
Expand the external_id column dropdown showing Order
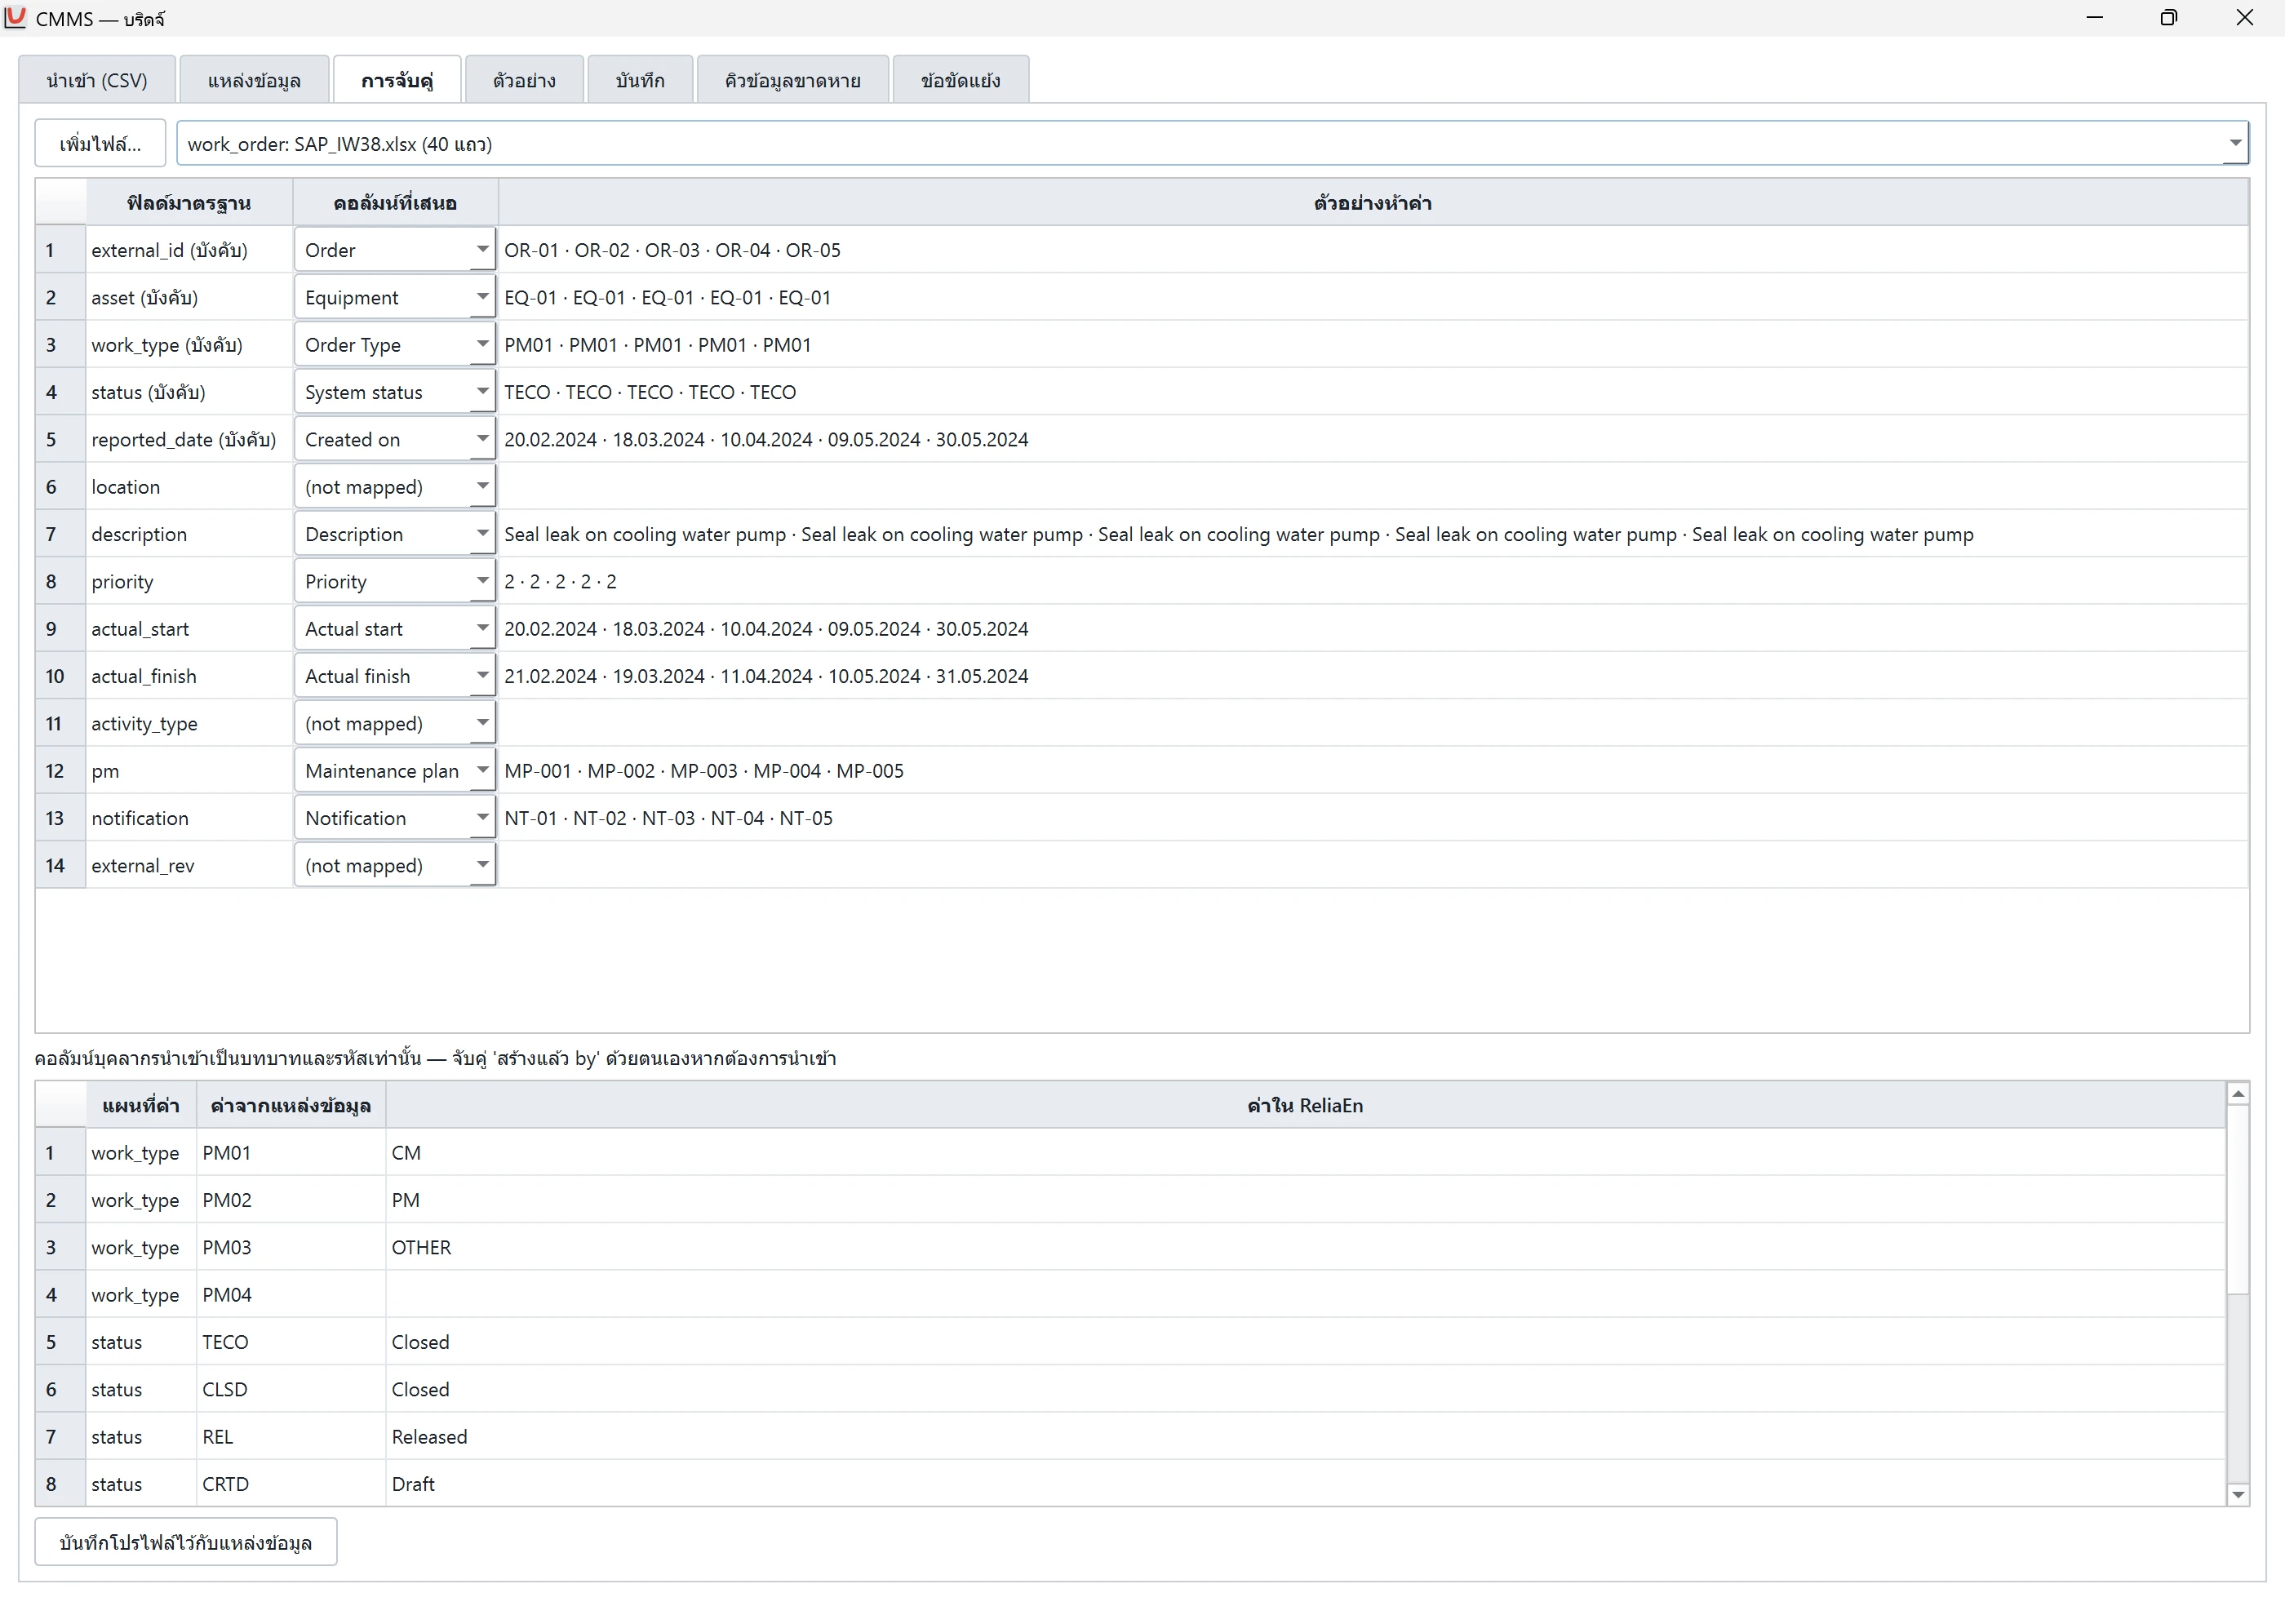click(395, 249)
